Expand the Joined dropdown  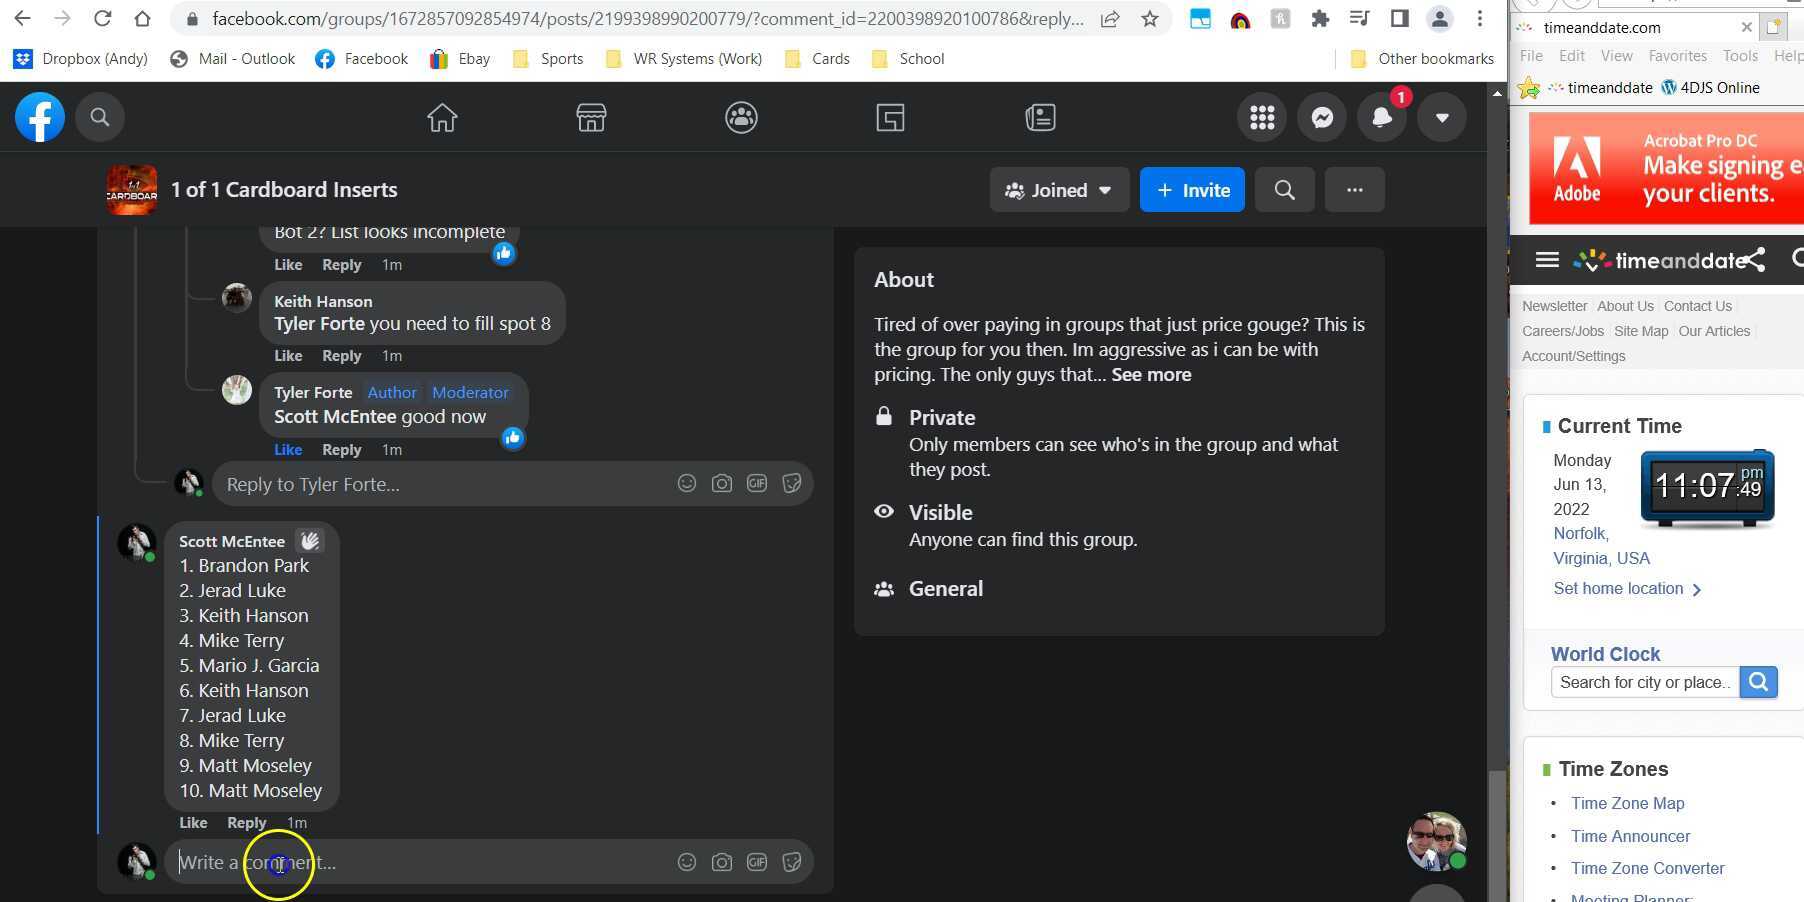click(1059, 190)
